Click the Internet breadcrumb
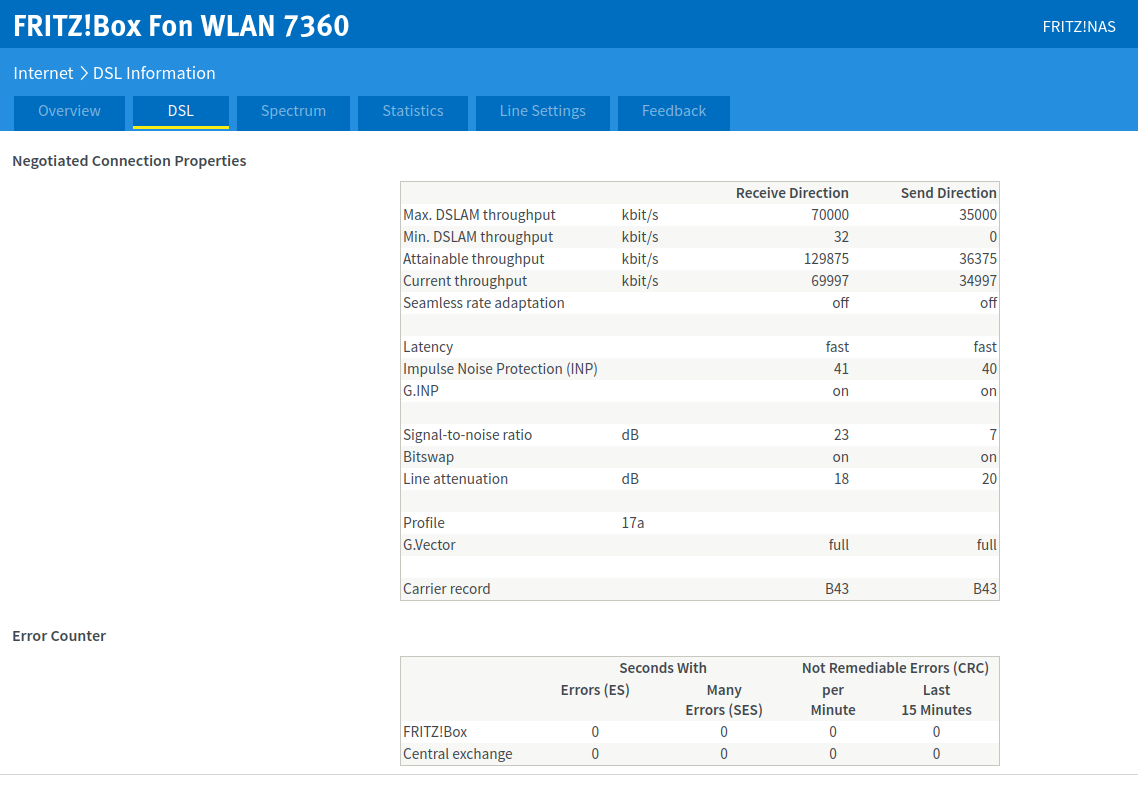 [x=43, y=73]
